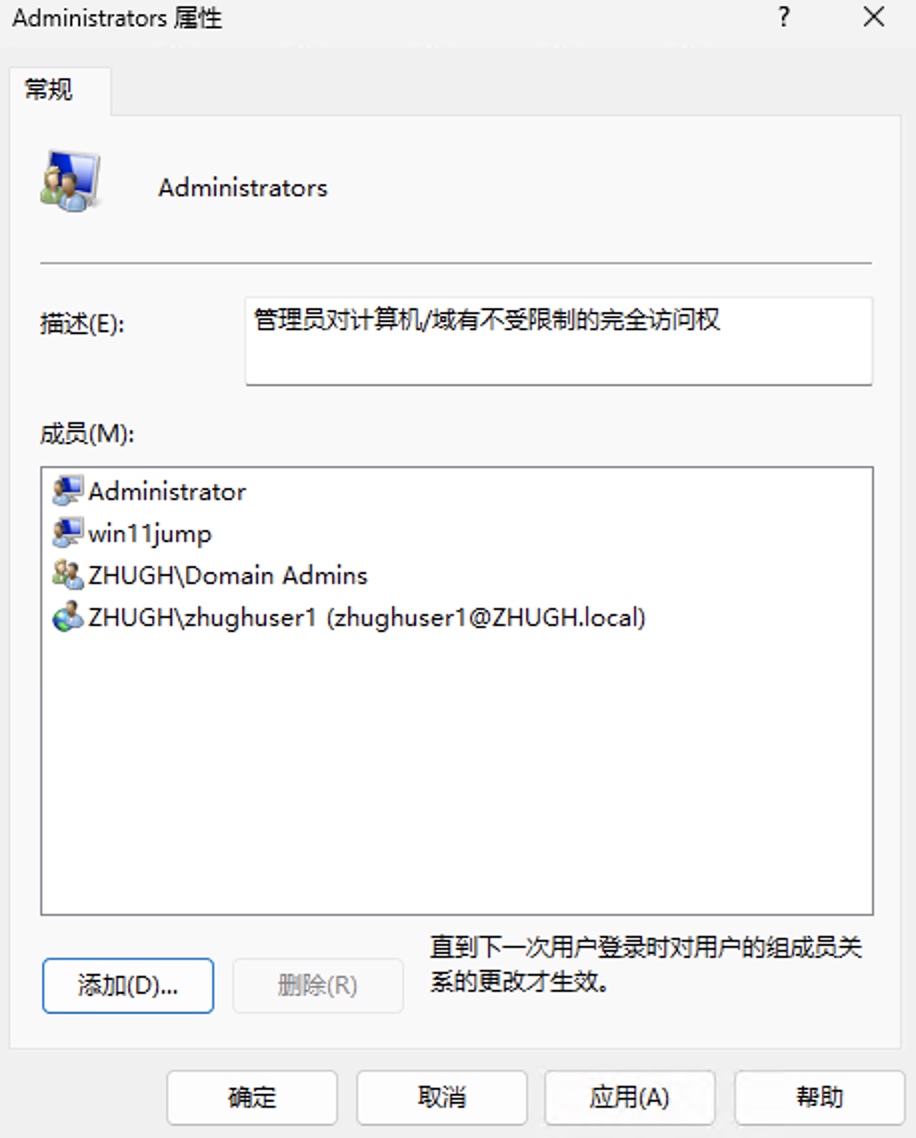Select the win11jump user icon
This screenshot has height=1138, width=916.
(x=68, y=533)
